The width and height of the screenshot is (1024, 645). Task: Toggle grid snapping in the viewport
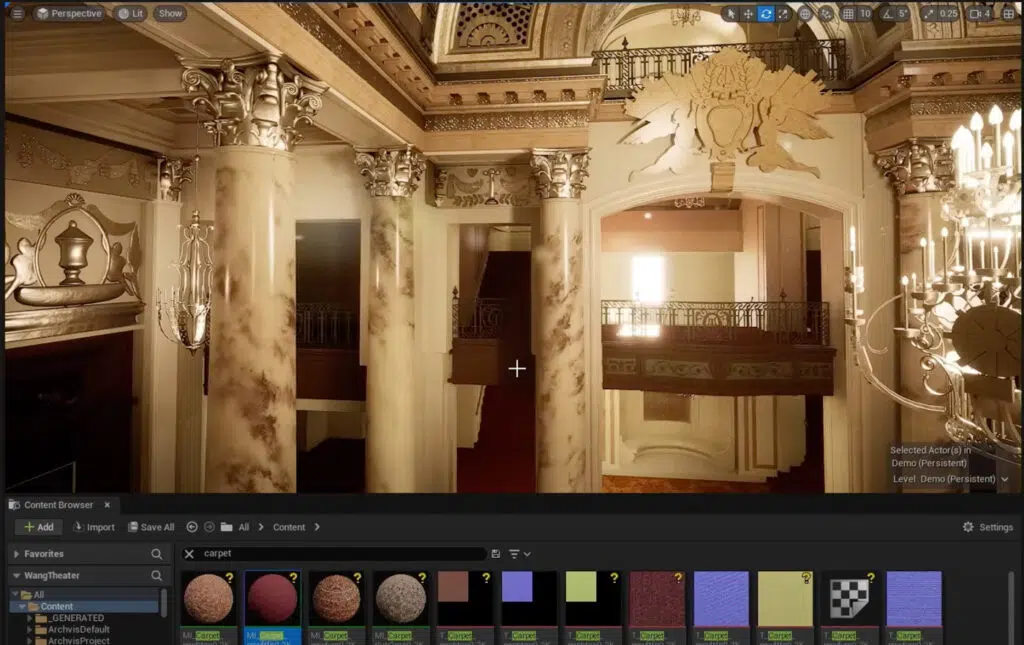click(848, 14)
